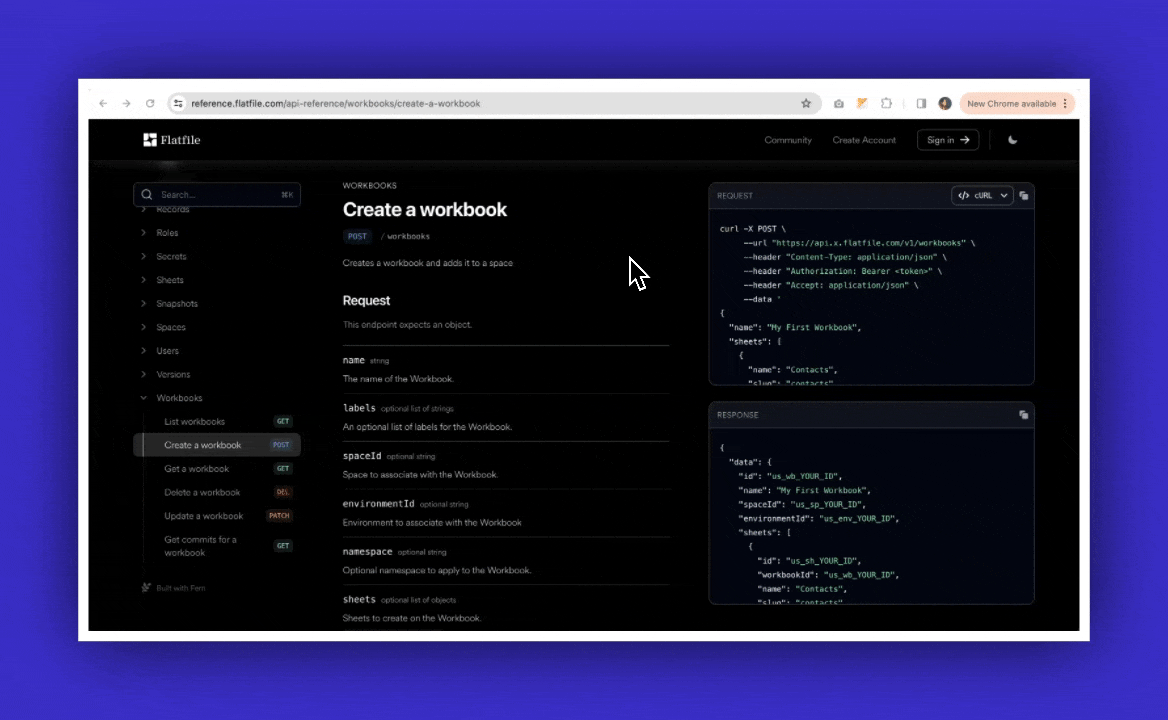
Task: Click the Chrome profile avatar
Action: (945, 103)
